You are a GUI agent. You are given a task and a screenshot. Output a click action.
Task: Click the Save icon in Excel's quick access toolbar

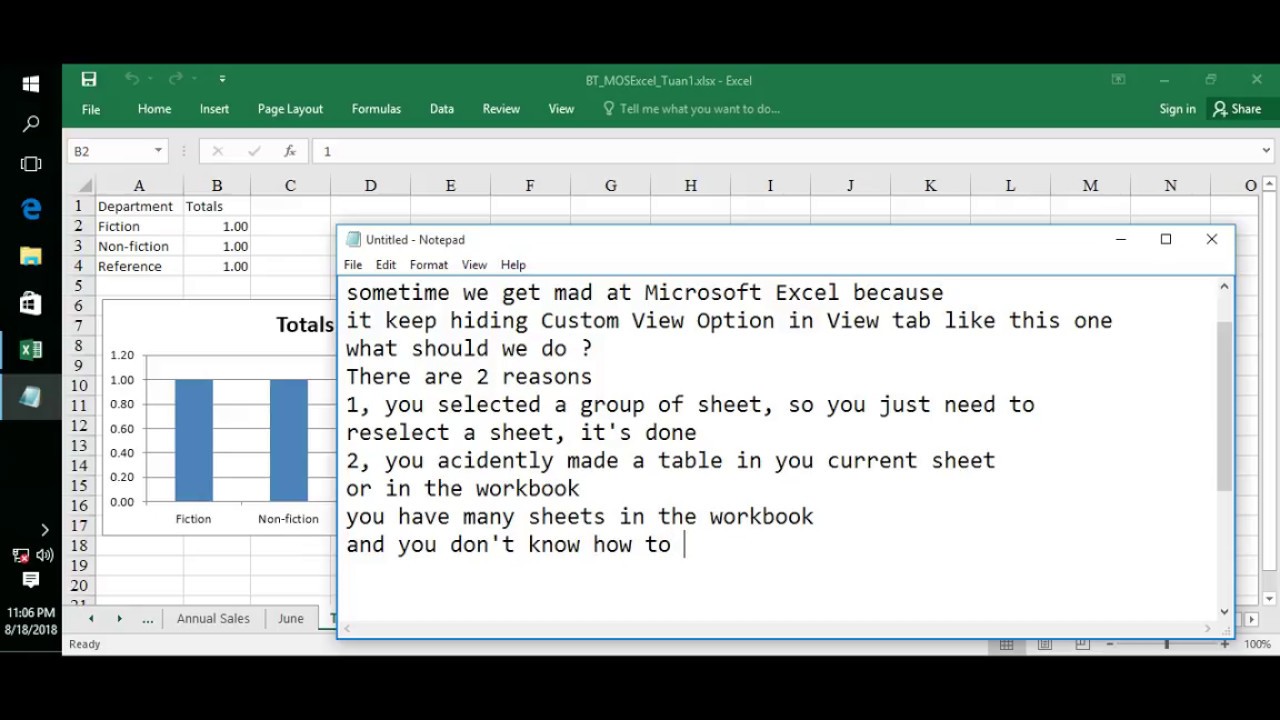[x=89, y=79]
